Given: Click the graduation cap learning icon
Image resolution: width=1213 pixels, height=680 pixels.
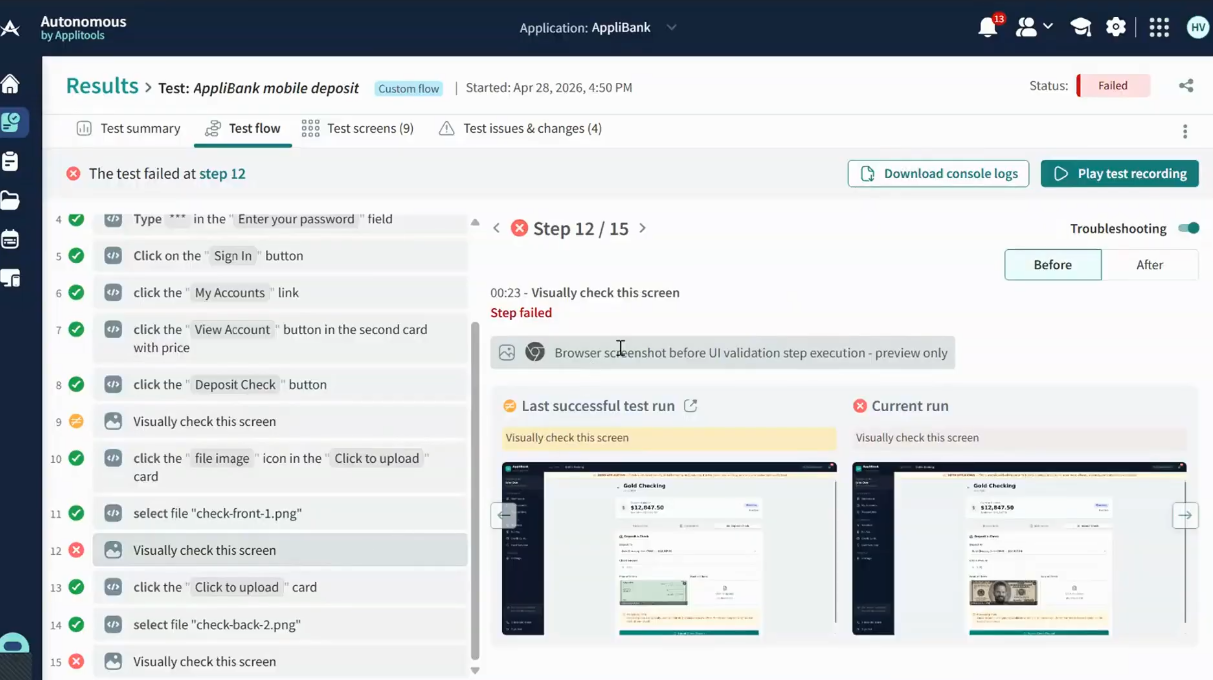Looking at the screenshot, I should 1080,28.
